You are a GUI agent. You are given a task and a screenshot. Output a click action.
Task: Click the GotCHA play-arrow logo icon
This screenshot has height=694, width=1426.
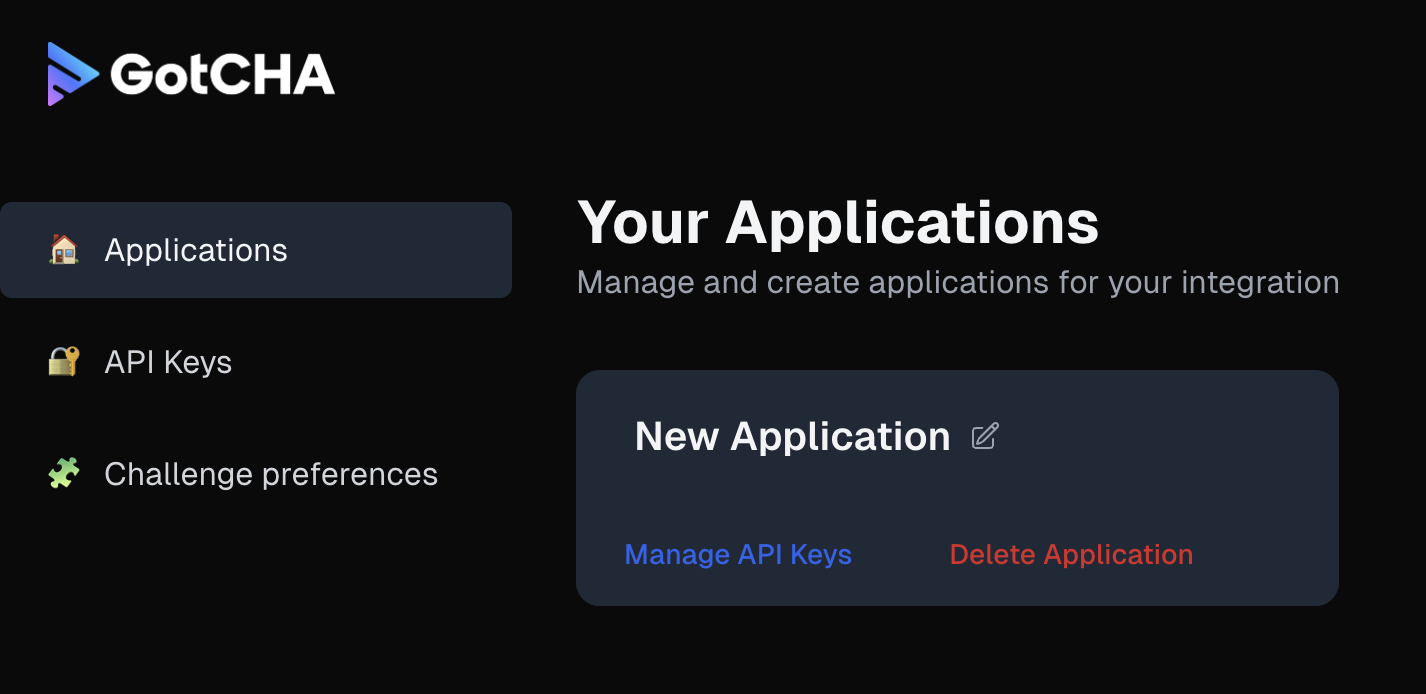click(x=72, y=74)
